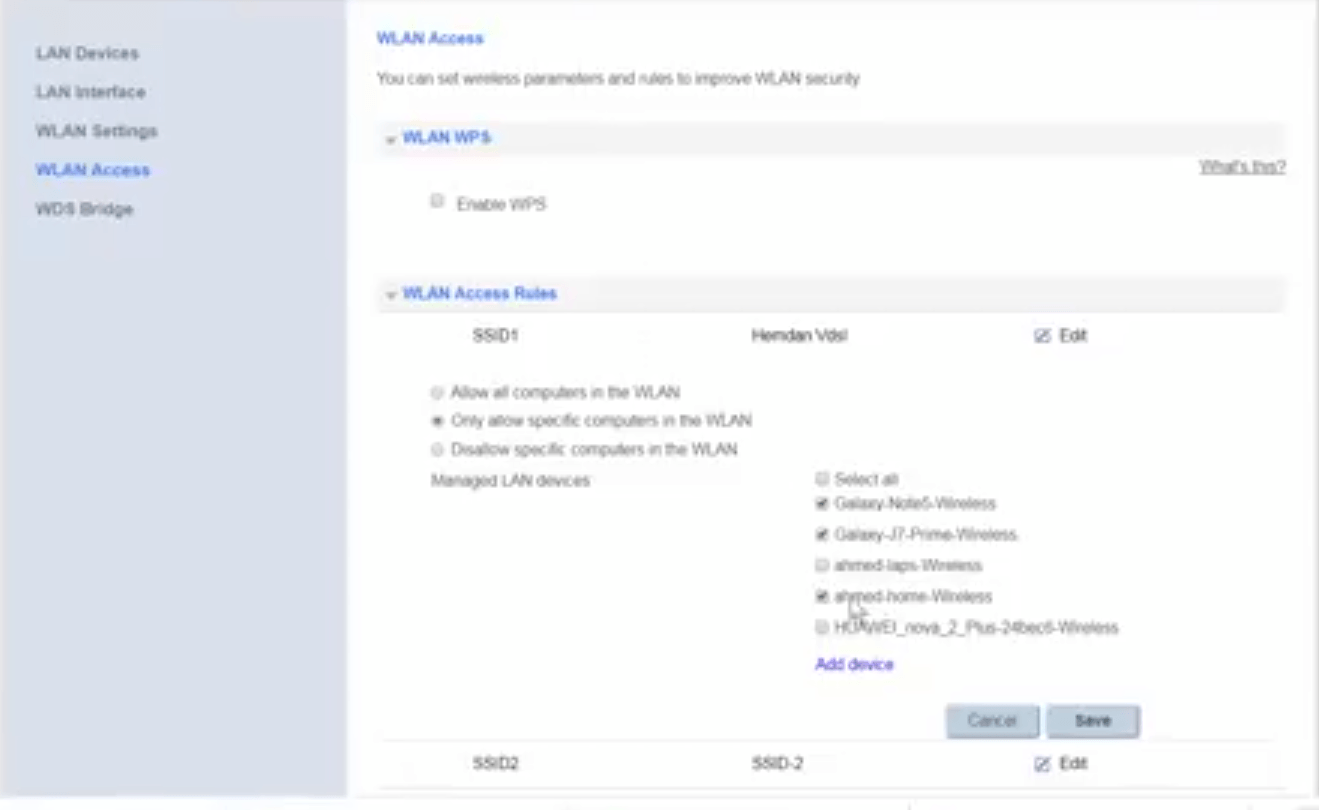Open the LAN Devices page
Image resolution: width=1319 pixels, height=810 pixels.
pyautogui.click(x=87, y=53)
